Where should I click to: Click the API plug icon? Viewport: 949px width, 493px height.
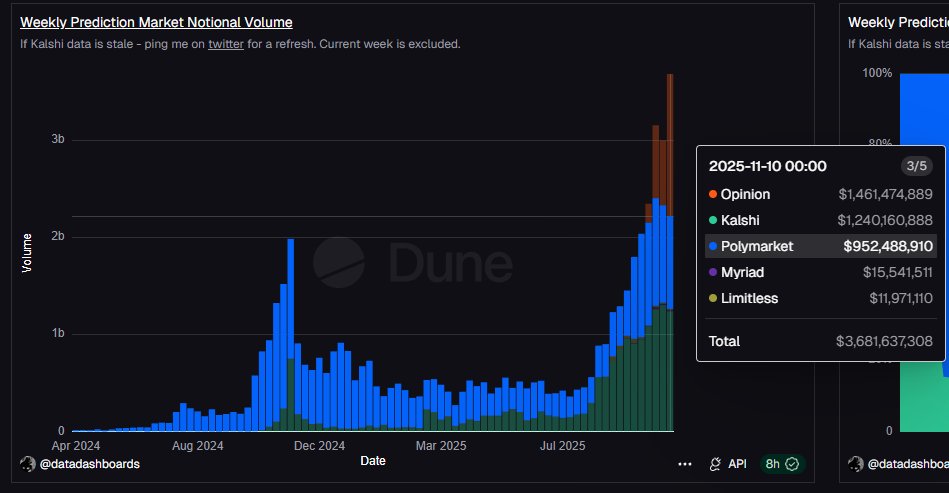(715, 464)
